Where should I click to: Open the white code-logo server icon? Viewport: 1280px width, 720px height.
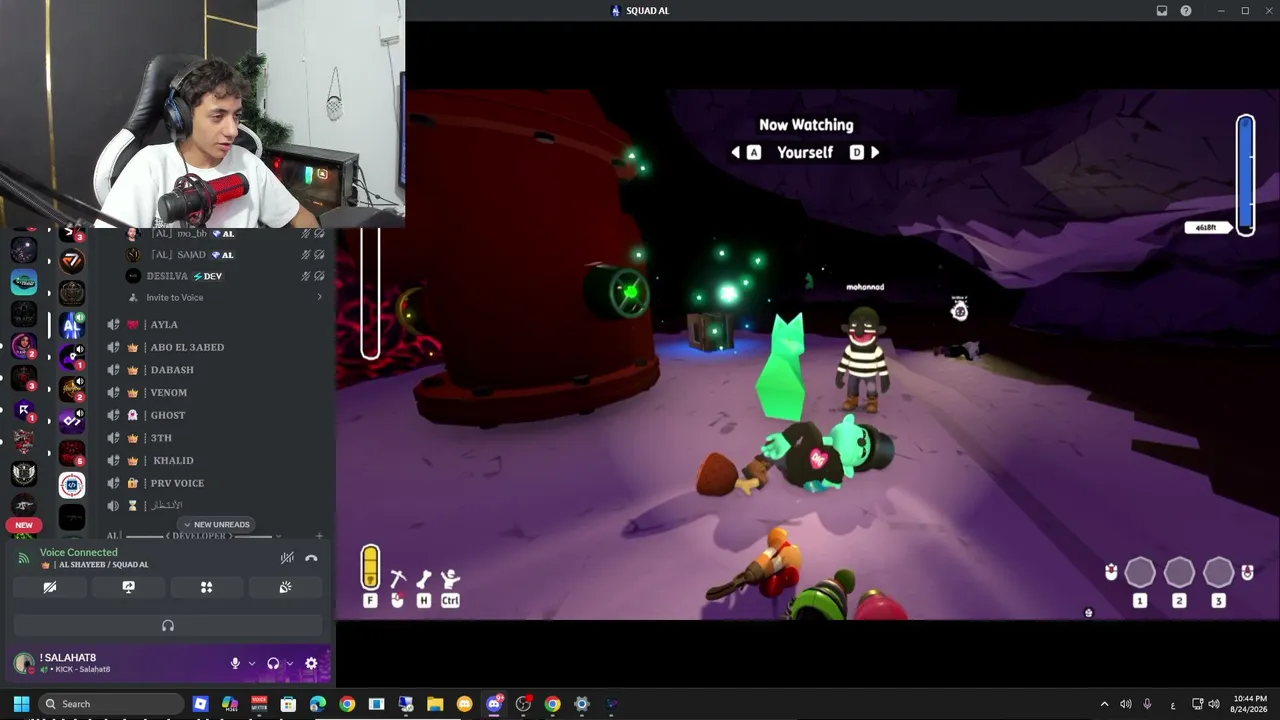(x=71, y=486)
